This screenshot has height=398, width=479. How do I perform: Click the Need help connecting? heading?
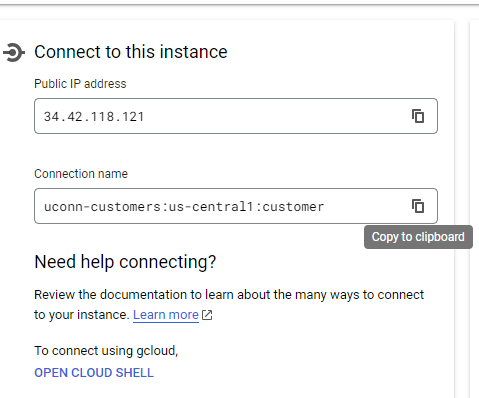[125, 262]
